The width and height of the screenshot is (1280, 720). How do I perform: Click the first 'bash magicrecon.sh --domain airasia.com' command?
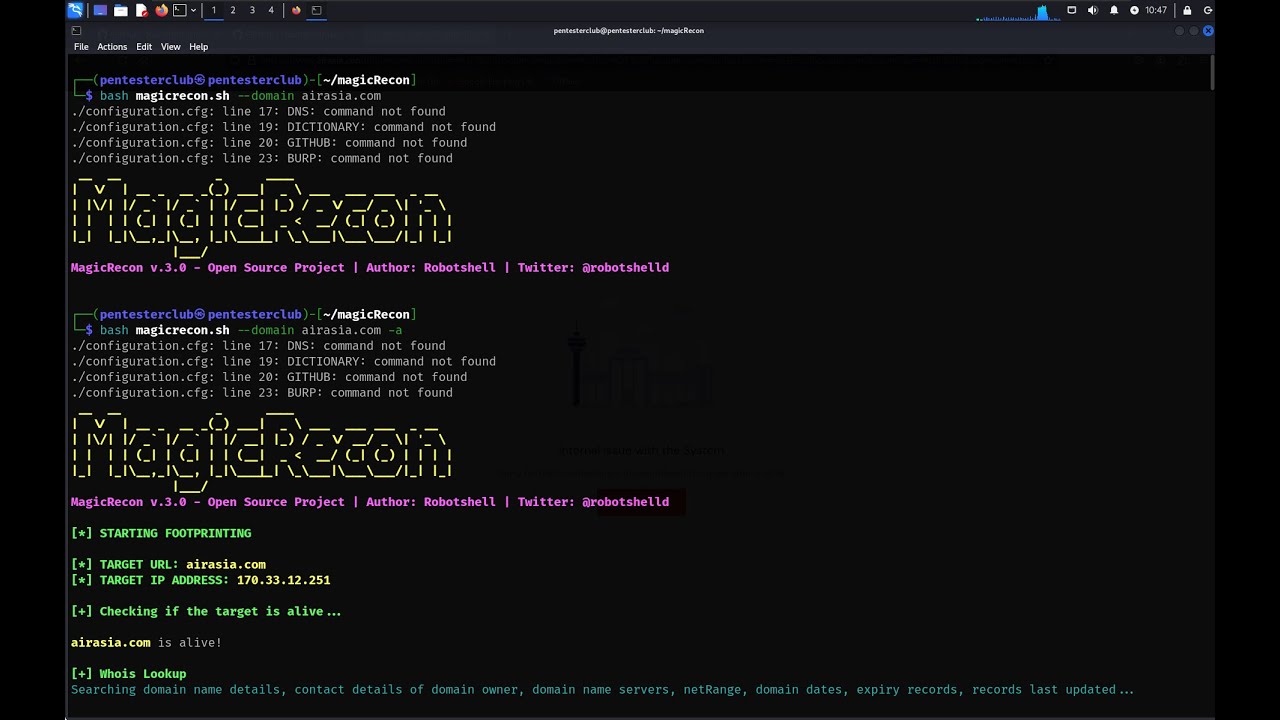pyautogui.click(x=240, y=96)
